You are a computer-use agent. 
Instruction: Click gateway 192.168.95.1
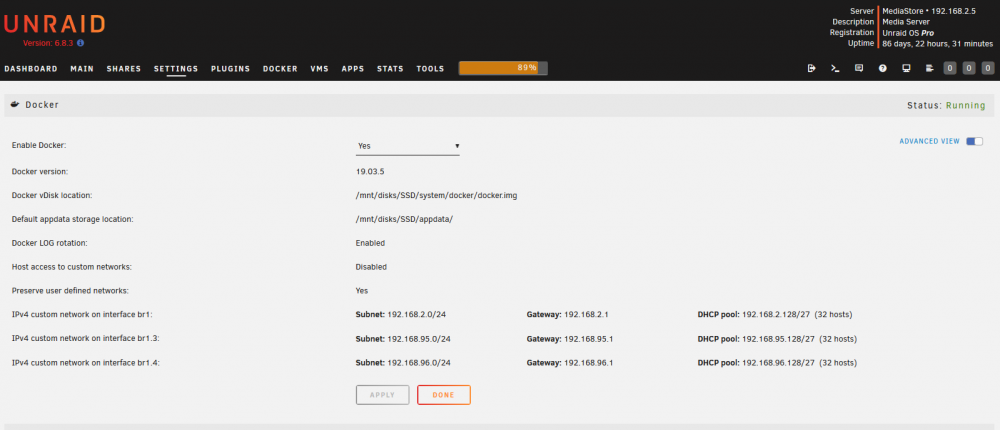coord(589,339)
